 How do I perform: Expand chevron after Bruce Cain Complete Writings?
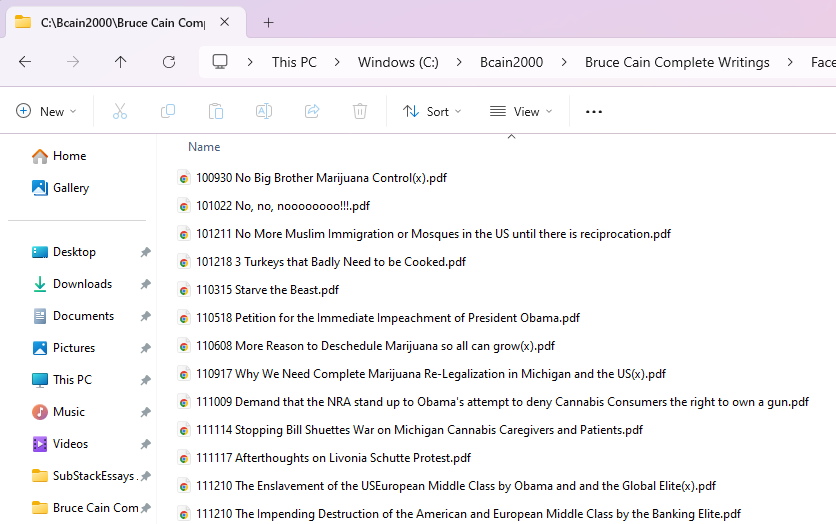point(790,62)
